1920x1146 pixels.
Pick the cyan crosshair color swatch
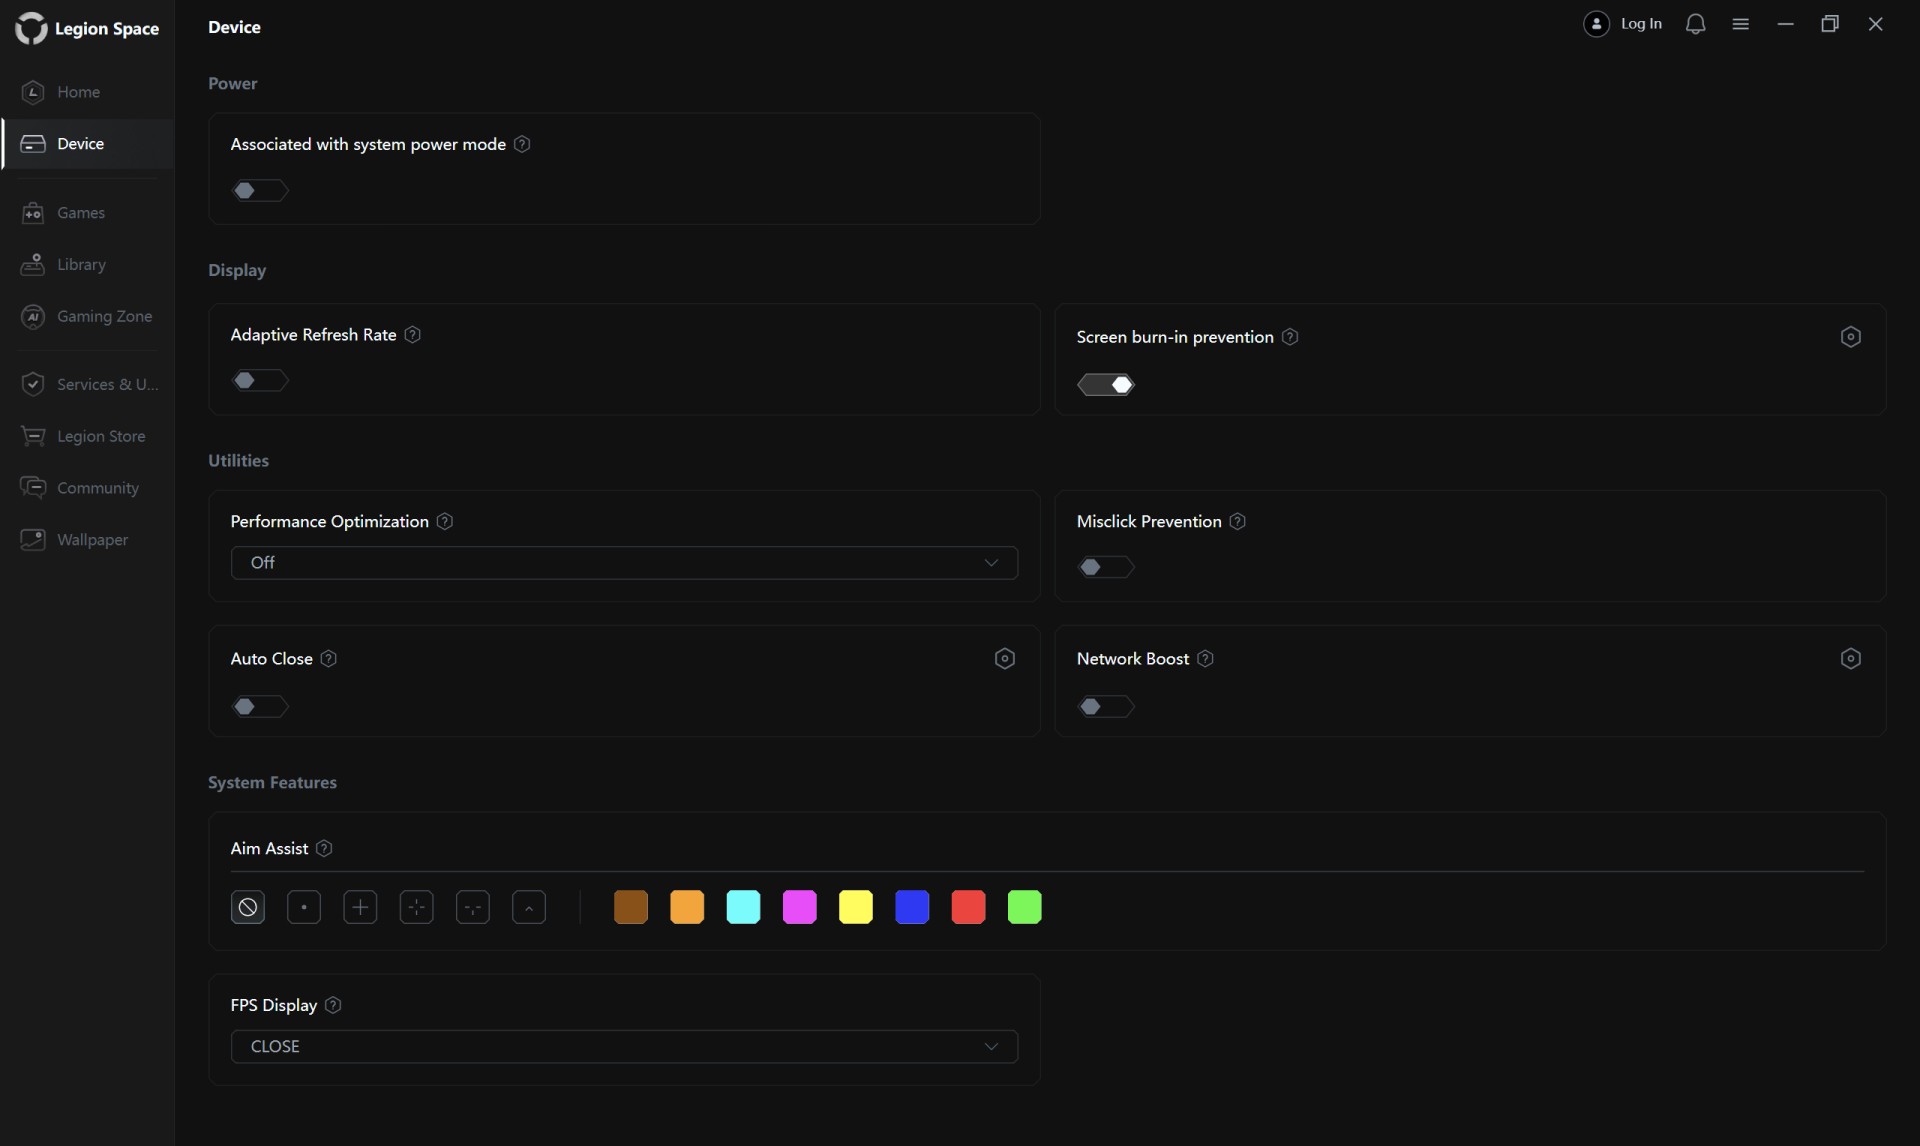click(743, 908)
